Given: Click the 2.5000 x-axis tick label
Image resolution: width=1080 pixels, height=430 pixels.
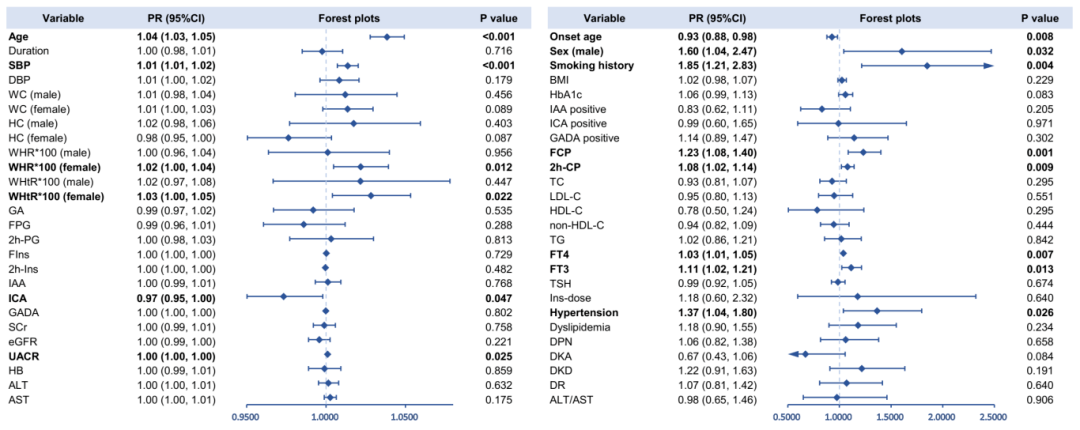Looking at the screenshot, I should [x=992, y=412].
